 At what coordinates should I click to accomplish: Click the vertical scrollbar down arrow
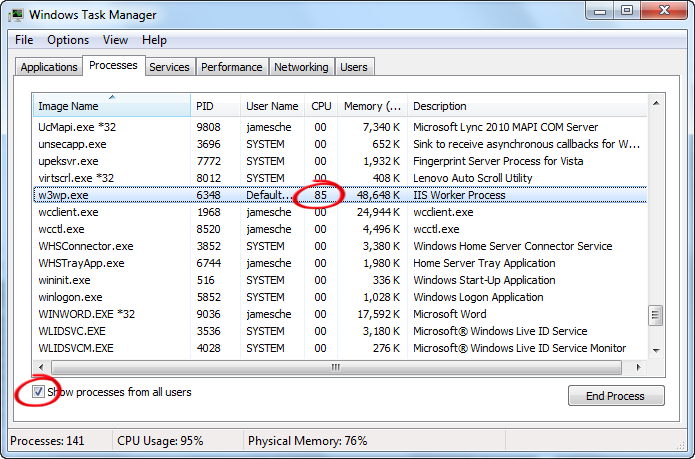656,350
